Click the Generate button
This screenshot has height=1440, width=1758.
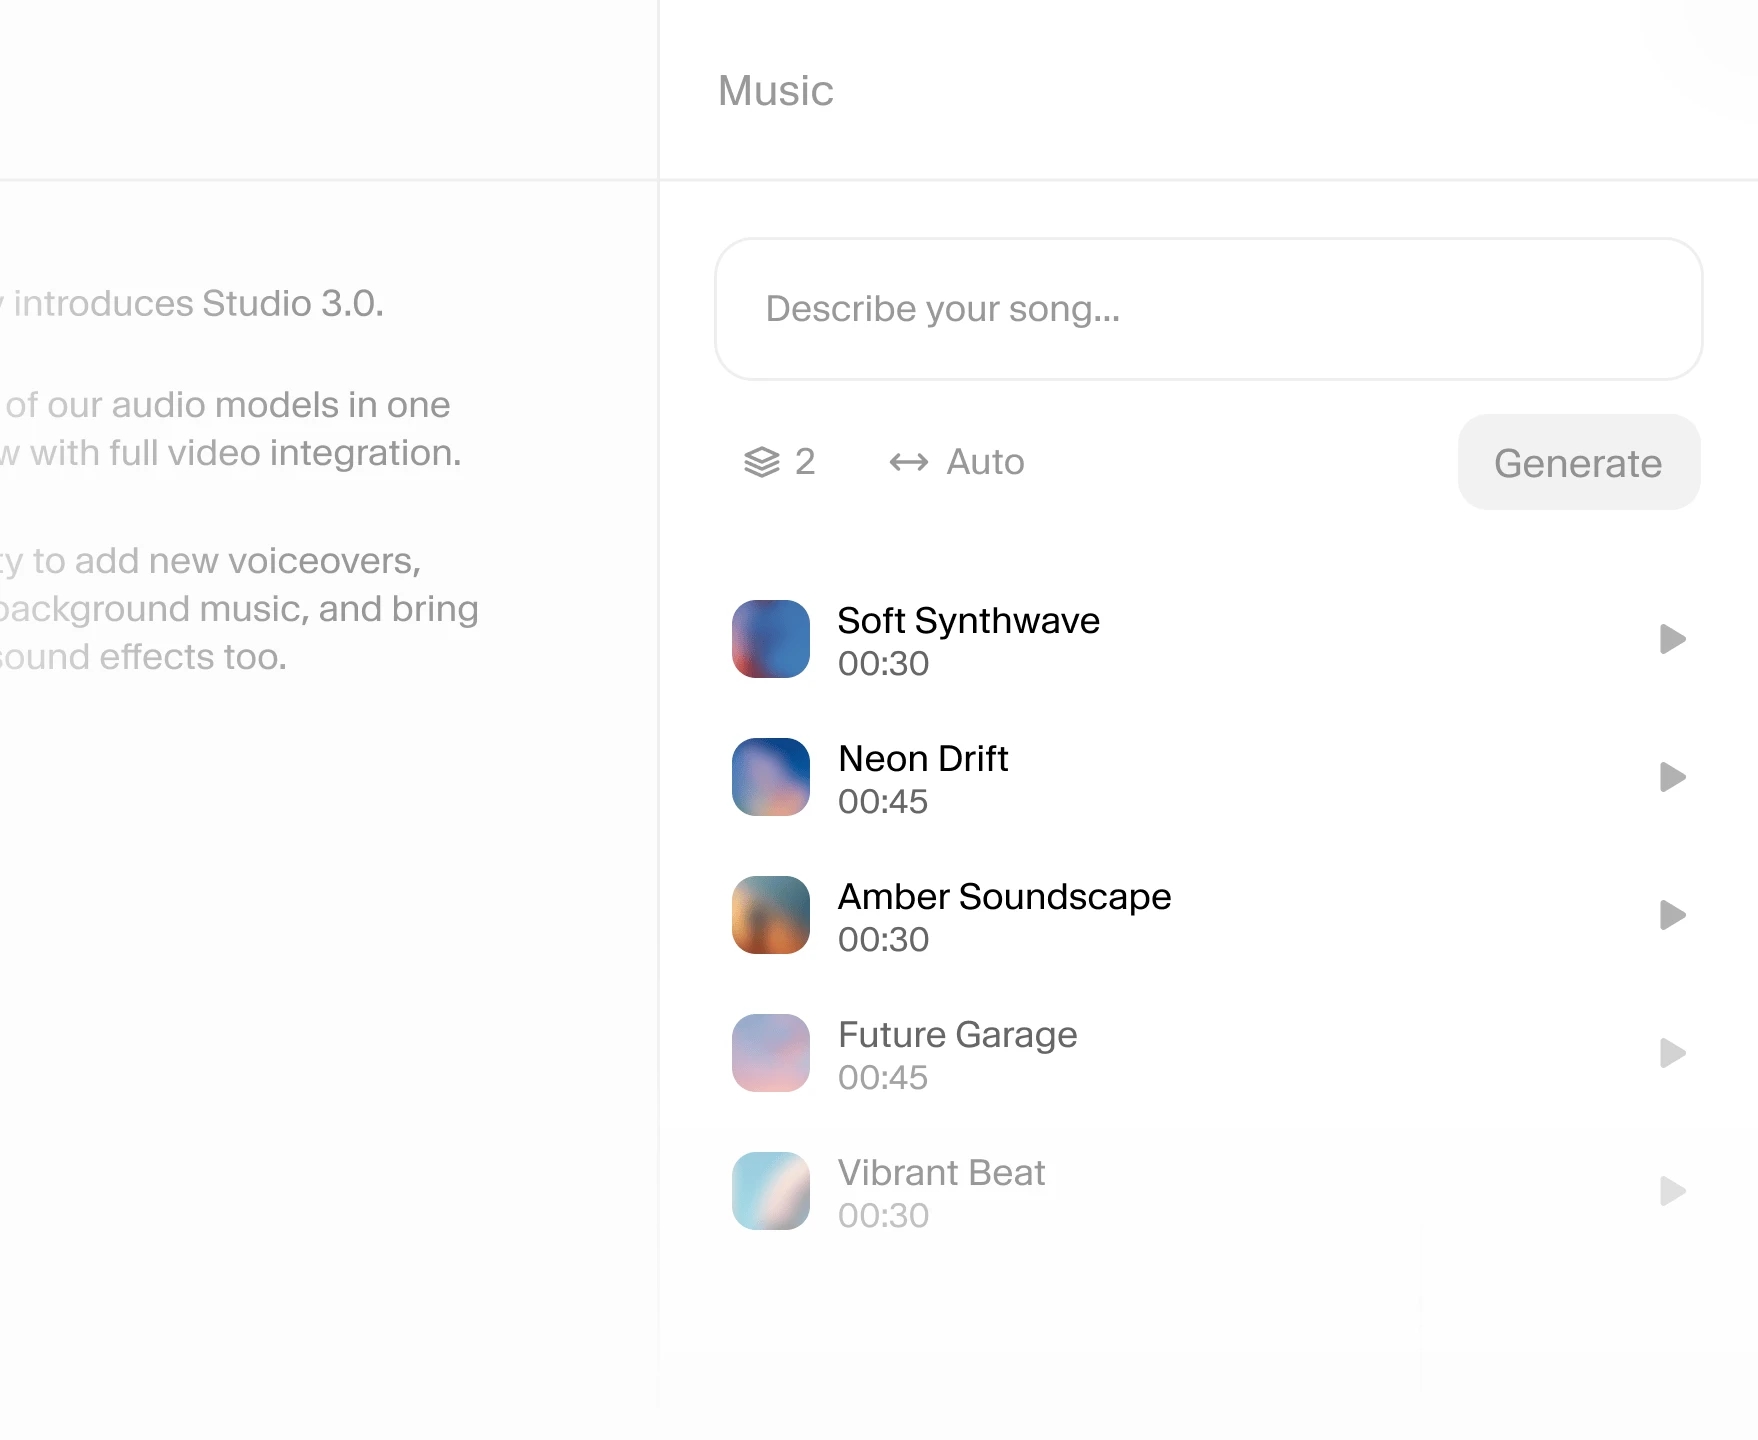(1578, 462)
